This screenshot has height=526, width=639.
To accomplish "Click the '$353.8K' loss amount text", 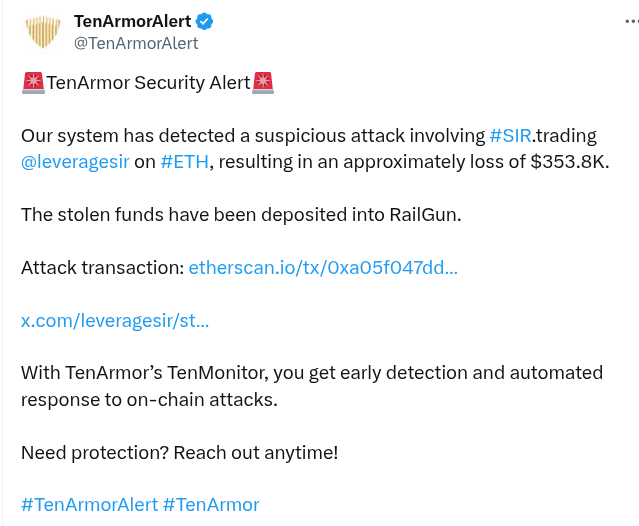I will [570, 162].
